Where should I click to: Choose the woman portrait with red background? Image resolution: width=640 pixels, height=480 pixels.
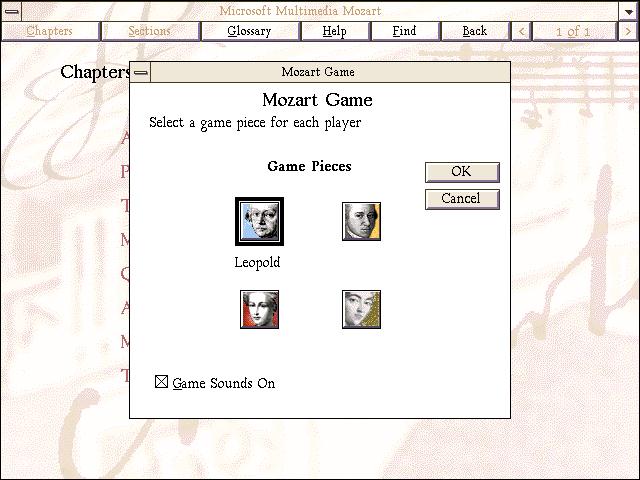259,309
